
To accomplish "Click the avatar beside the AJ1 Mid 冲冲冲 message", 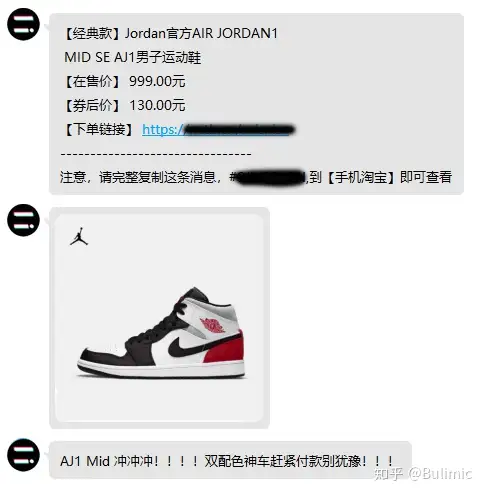I will [x=23, y=455].
